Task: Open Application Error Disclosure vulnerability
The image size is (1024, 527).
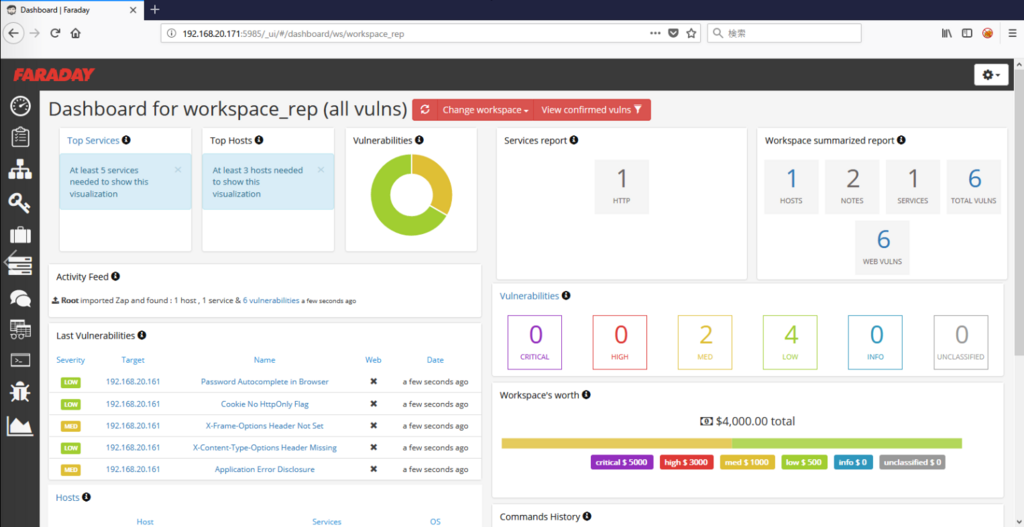Action: click(264, 470)
